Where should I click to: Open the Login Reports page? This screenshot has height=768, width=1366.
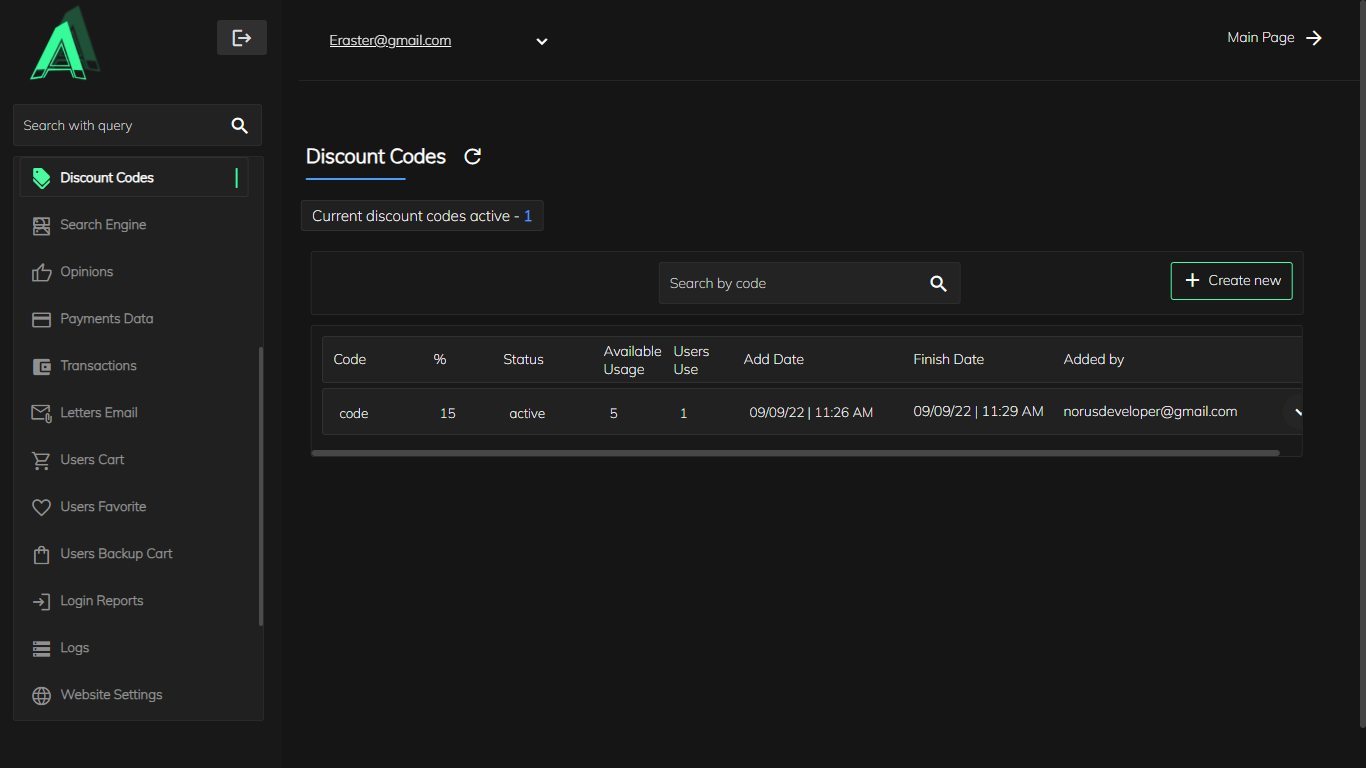click(101, 601)
